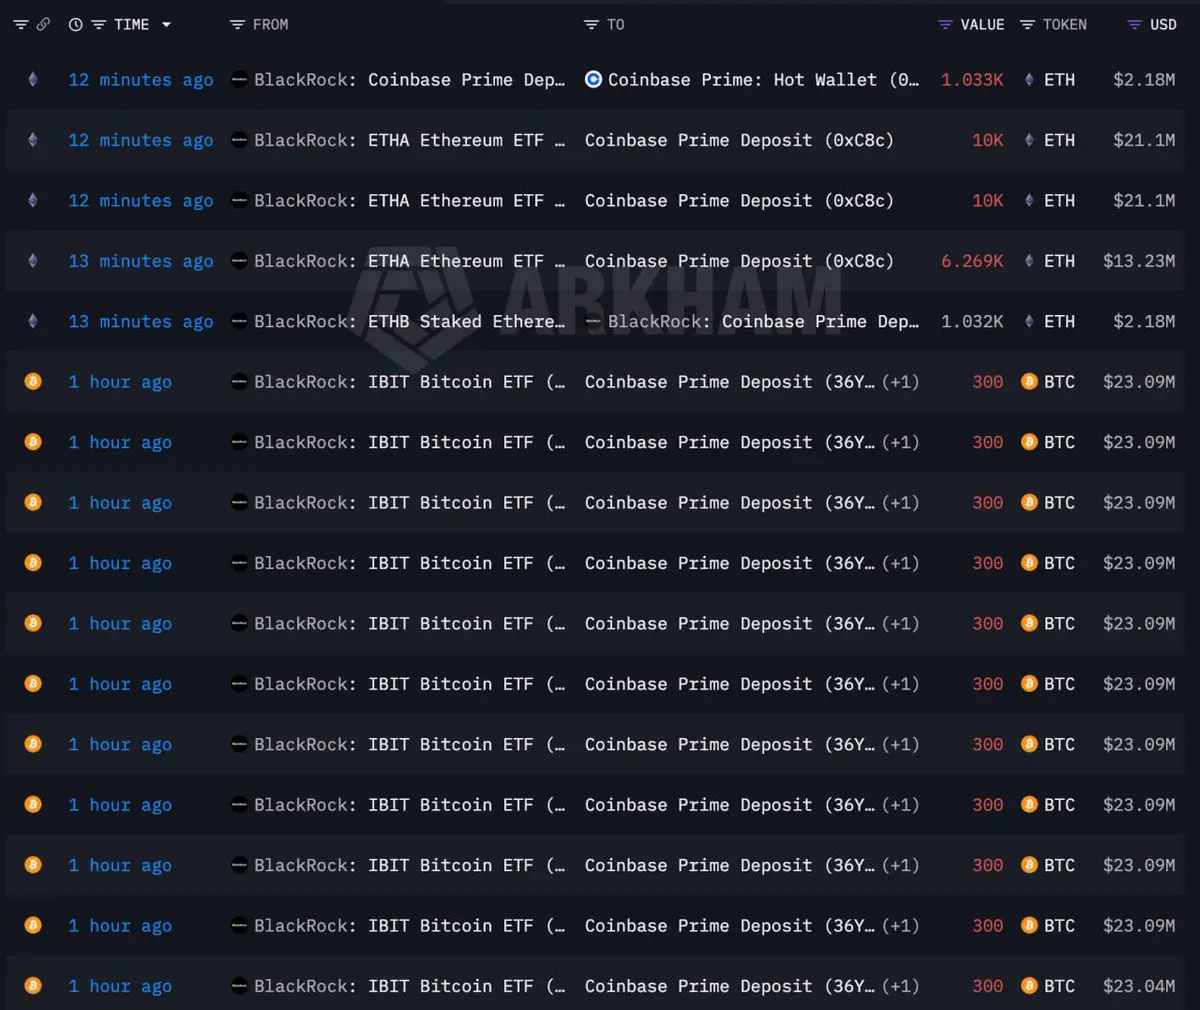Image resolution: width=1200 pixels, height=1010 pixels.
Task: Click the clock icon beside TIME
Action: [x=75, y=25]
